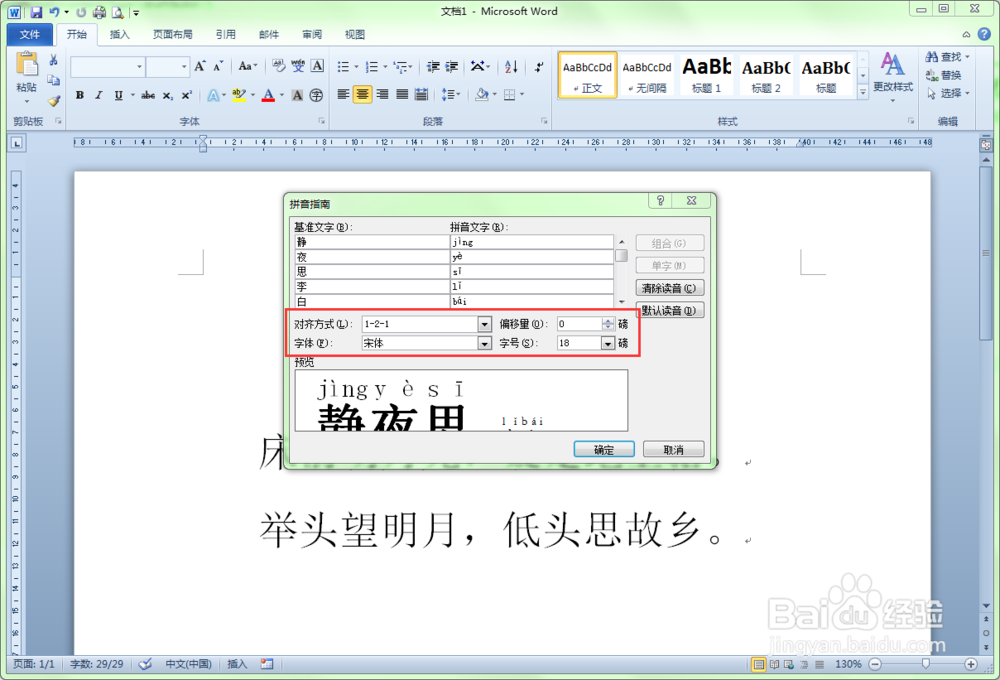Switch to the 视图 tab

coord(355,34)
